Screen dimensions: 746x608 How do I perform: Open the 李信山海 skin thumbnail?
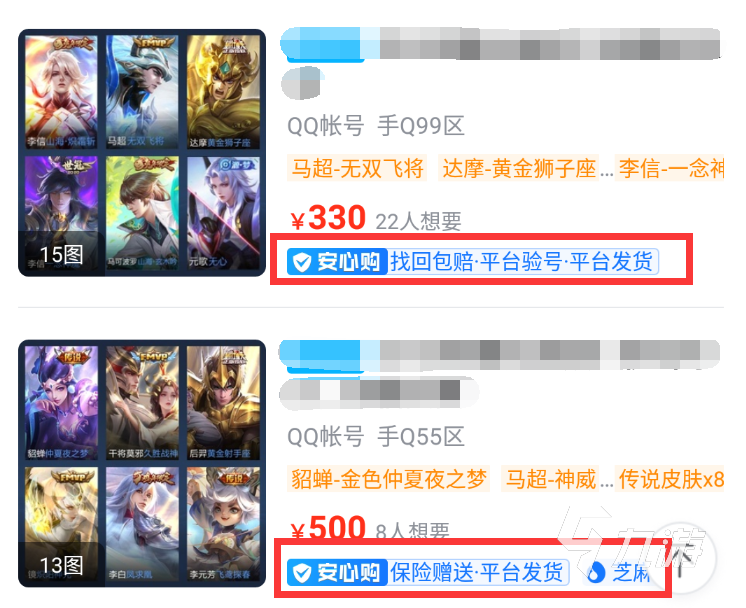(x=61, y=91)
